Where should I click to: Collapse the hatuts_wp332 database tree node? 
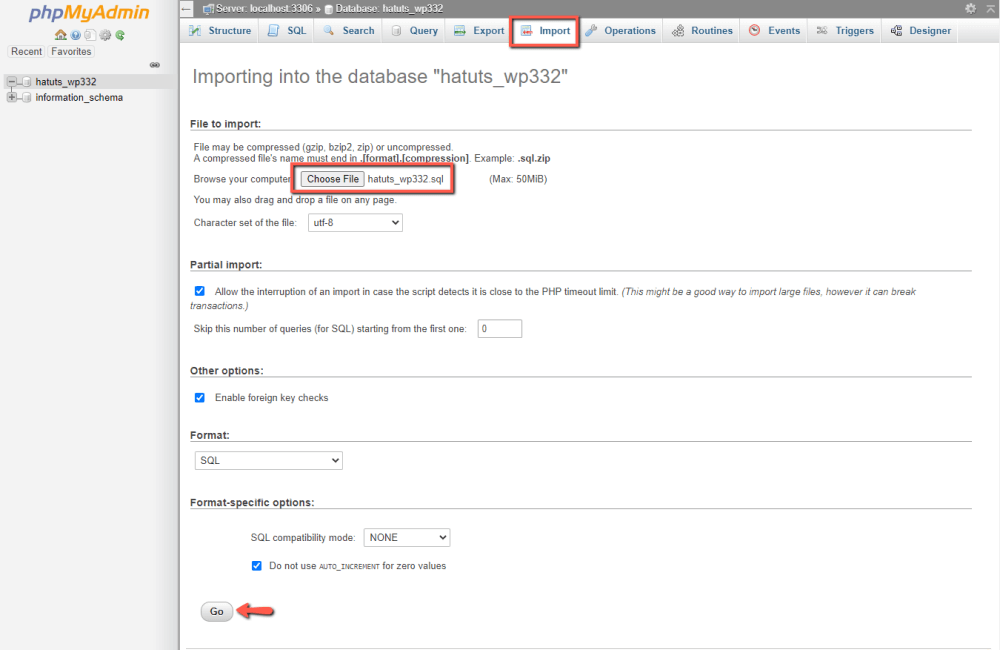(11, 81)
